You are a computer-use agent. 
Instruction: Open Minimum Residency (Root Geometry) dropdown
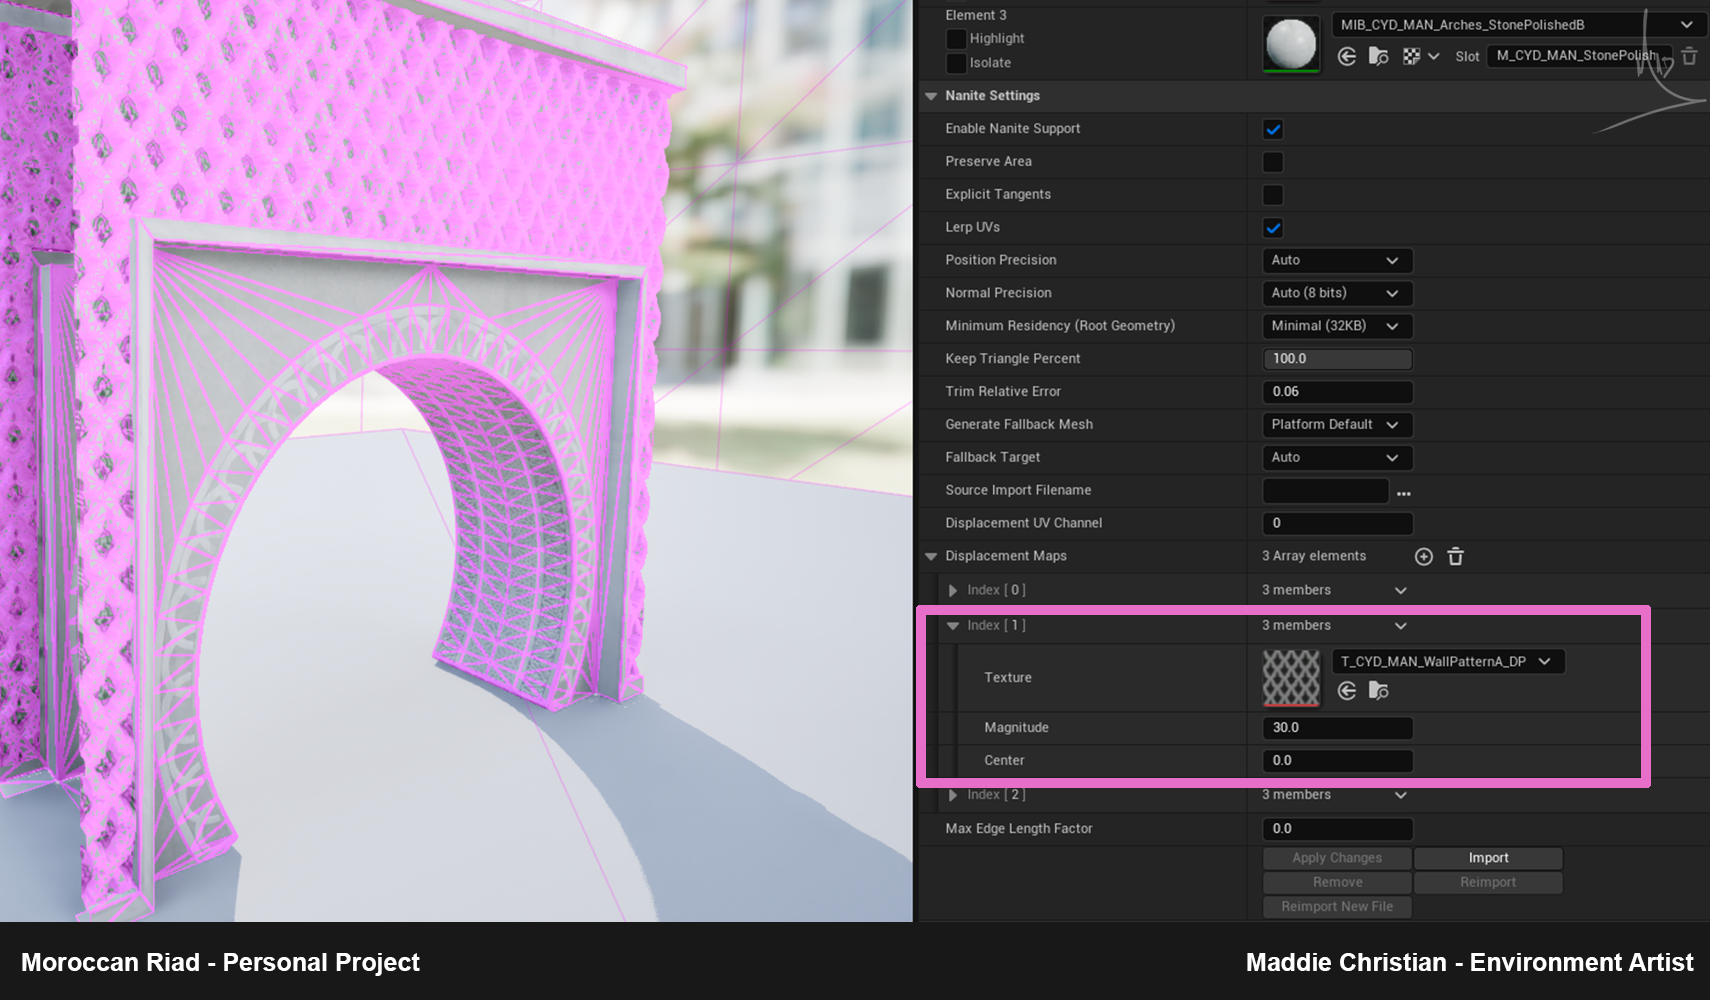pos(1337,326)
